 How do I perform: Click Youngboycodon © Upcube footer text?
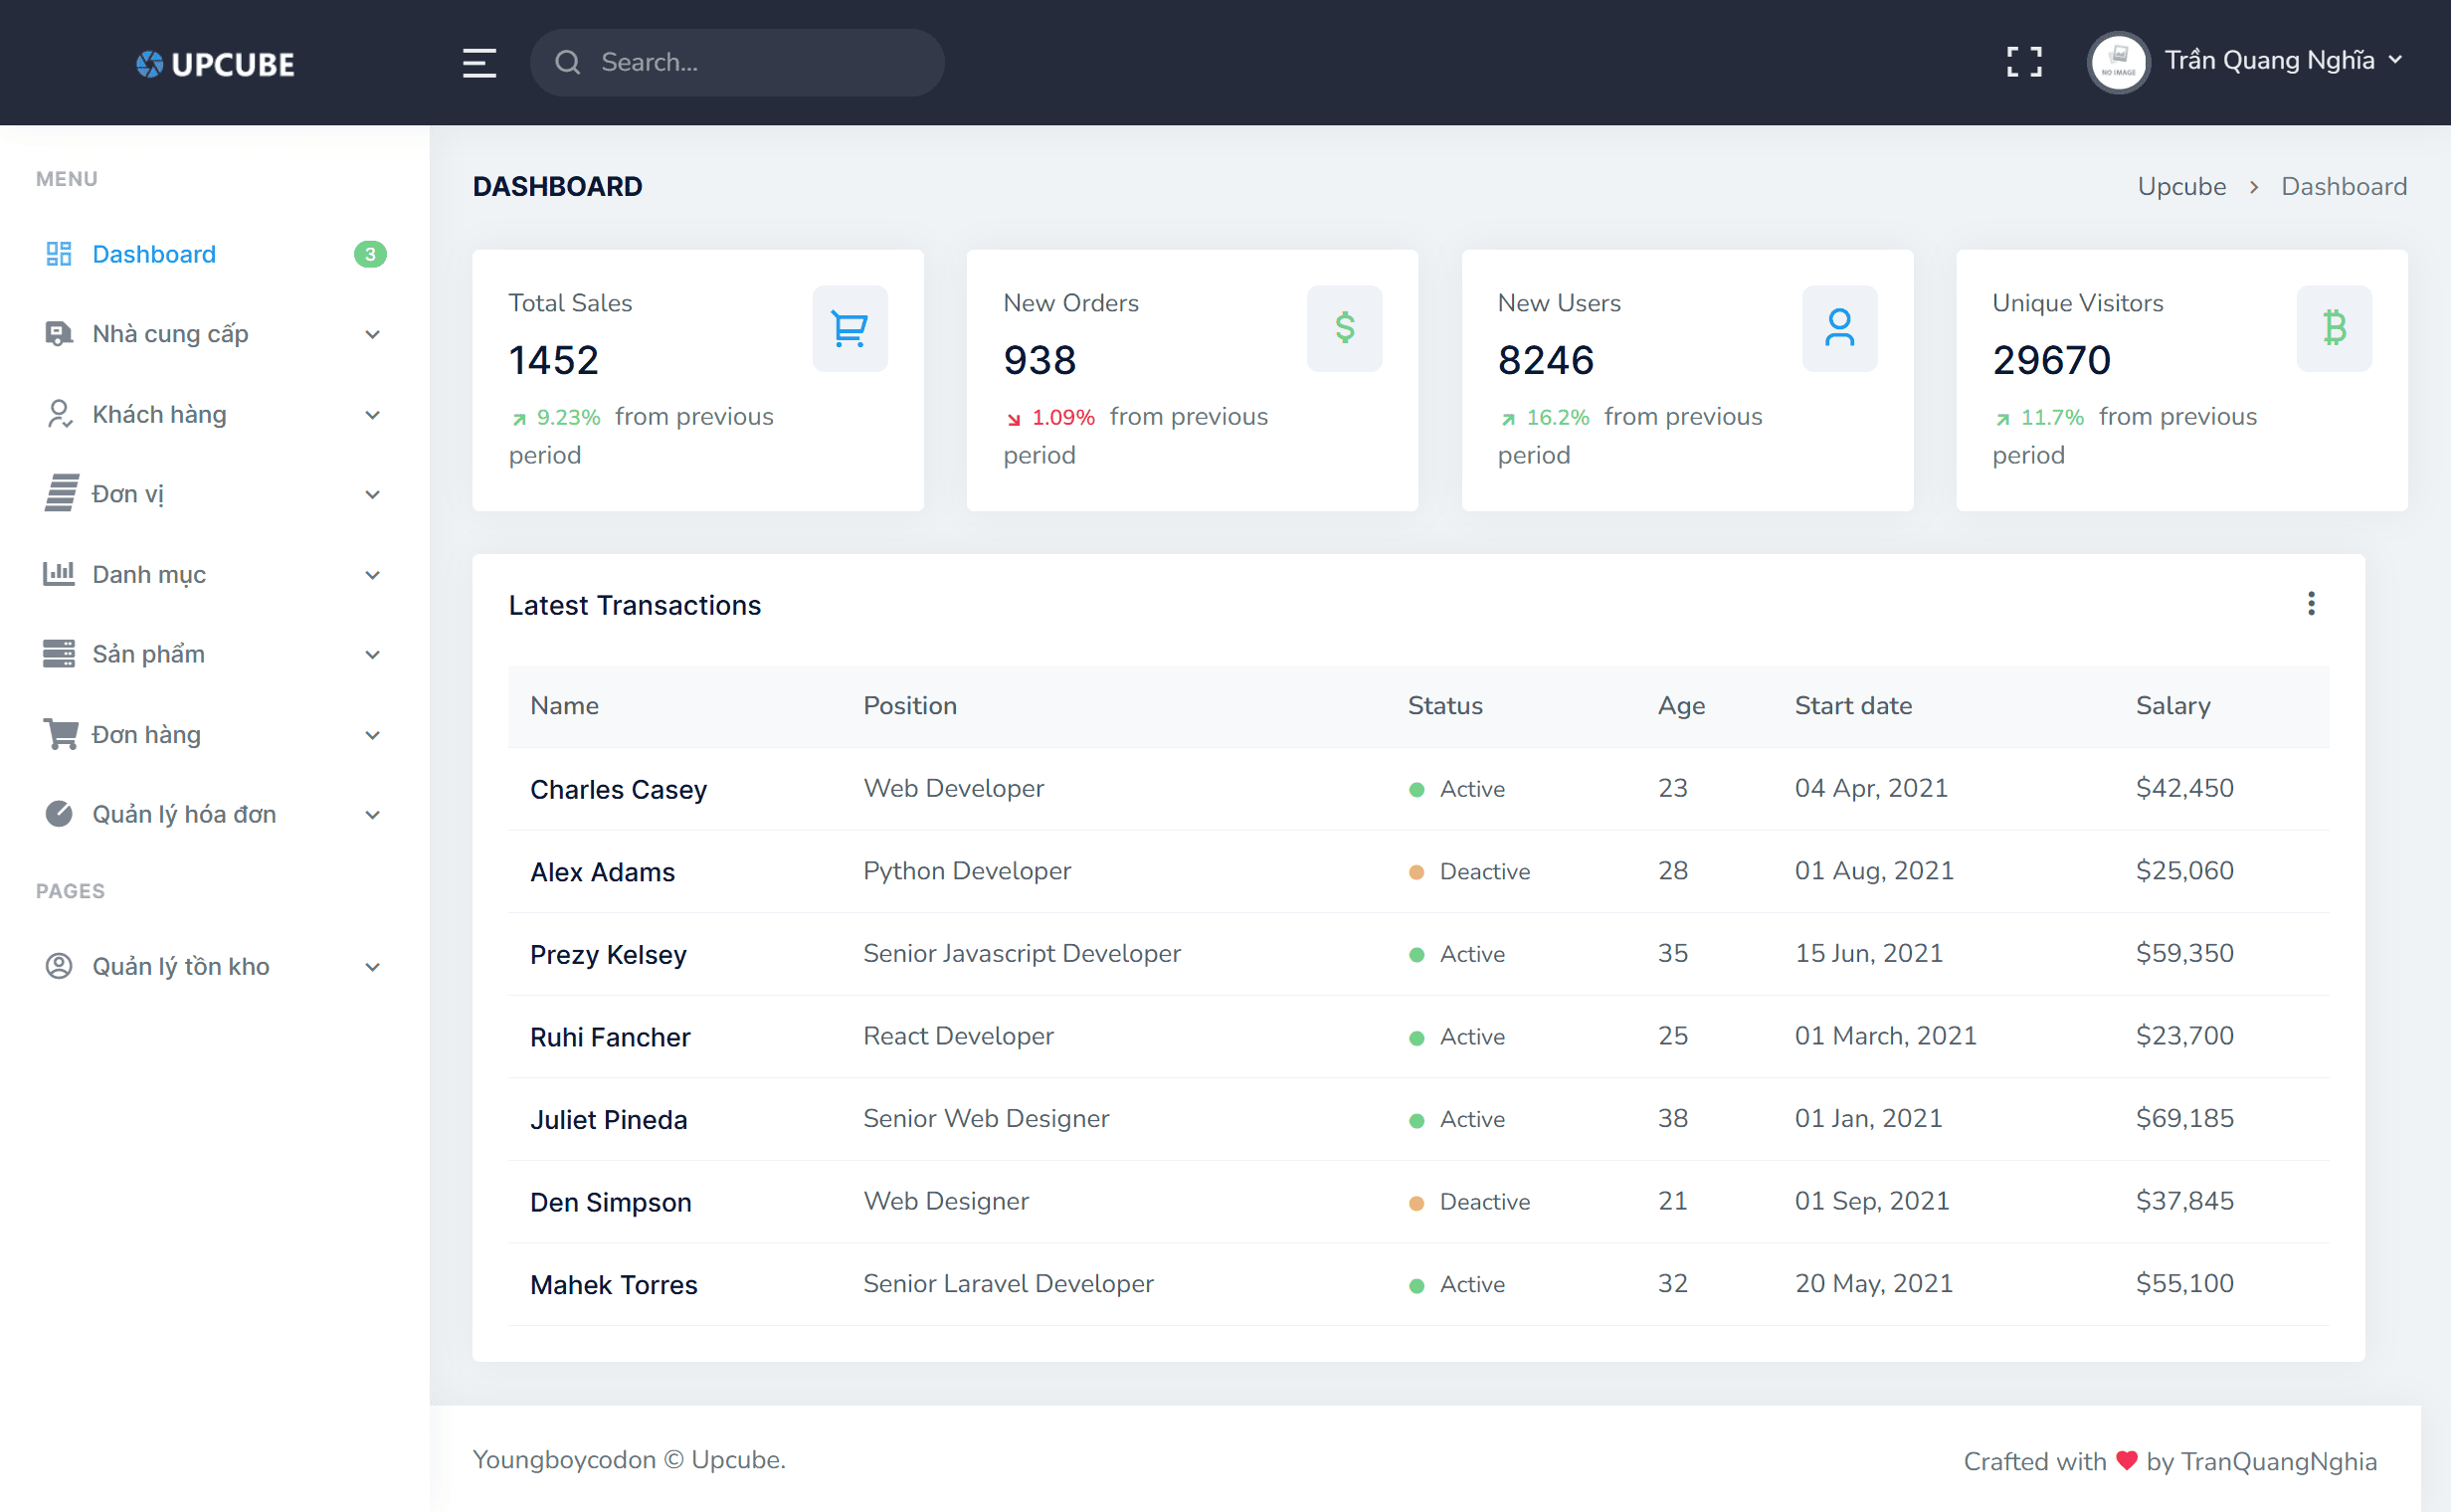pos(628,1459)
